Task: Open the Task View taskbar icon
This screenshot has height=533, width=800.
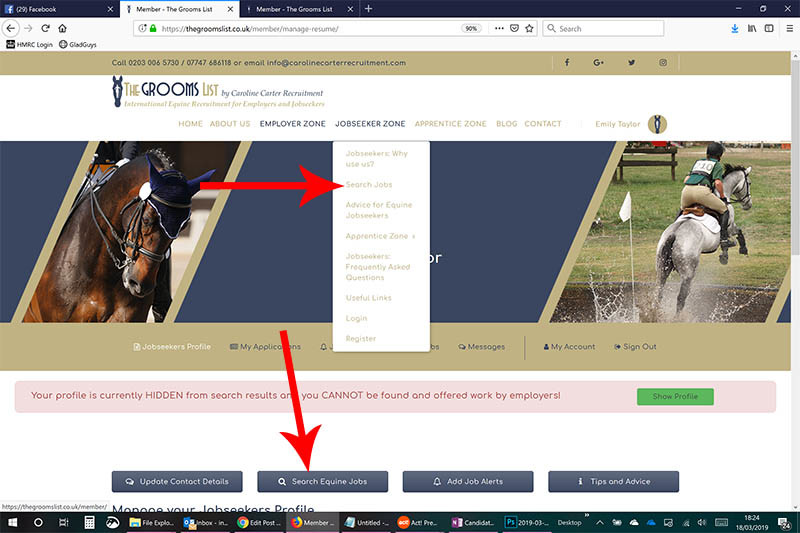Action: point(64,522)
